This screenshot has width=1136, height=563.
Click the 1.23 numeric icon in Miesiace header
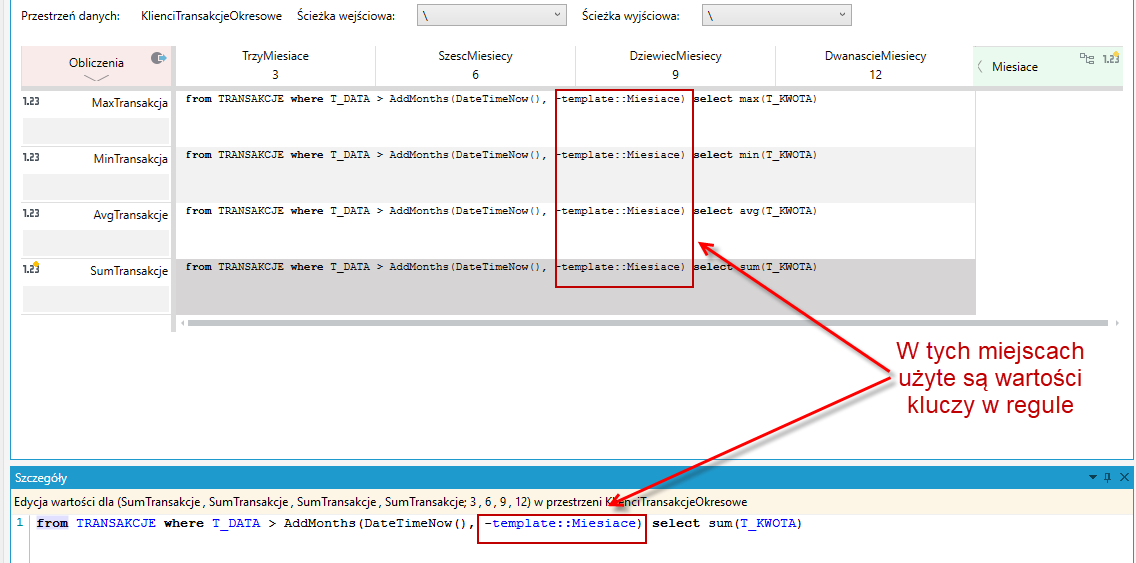1111,59
